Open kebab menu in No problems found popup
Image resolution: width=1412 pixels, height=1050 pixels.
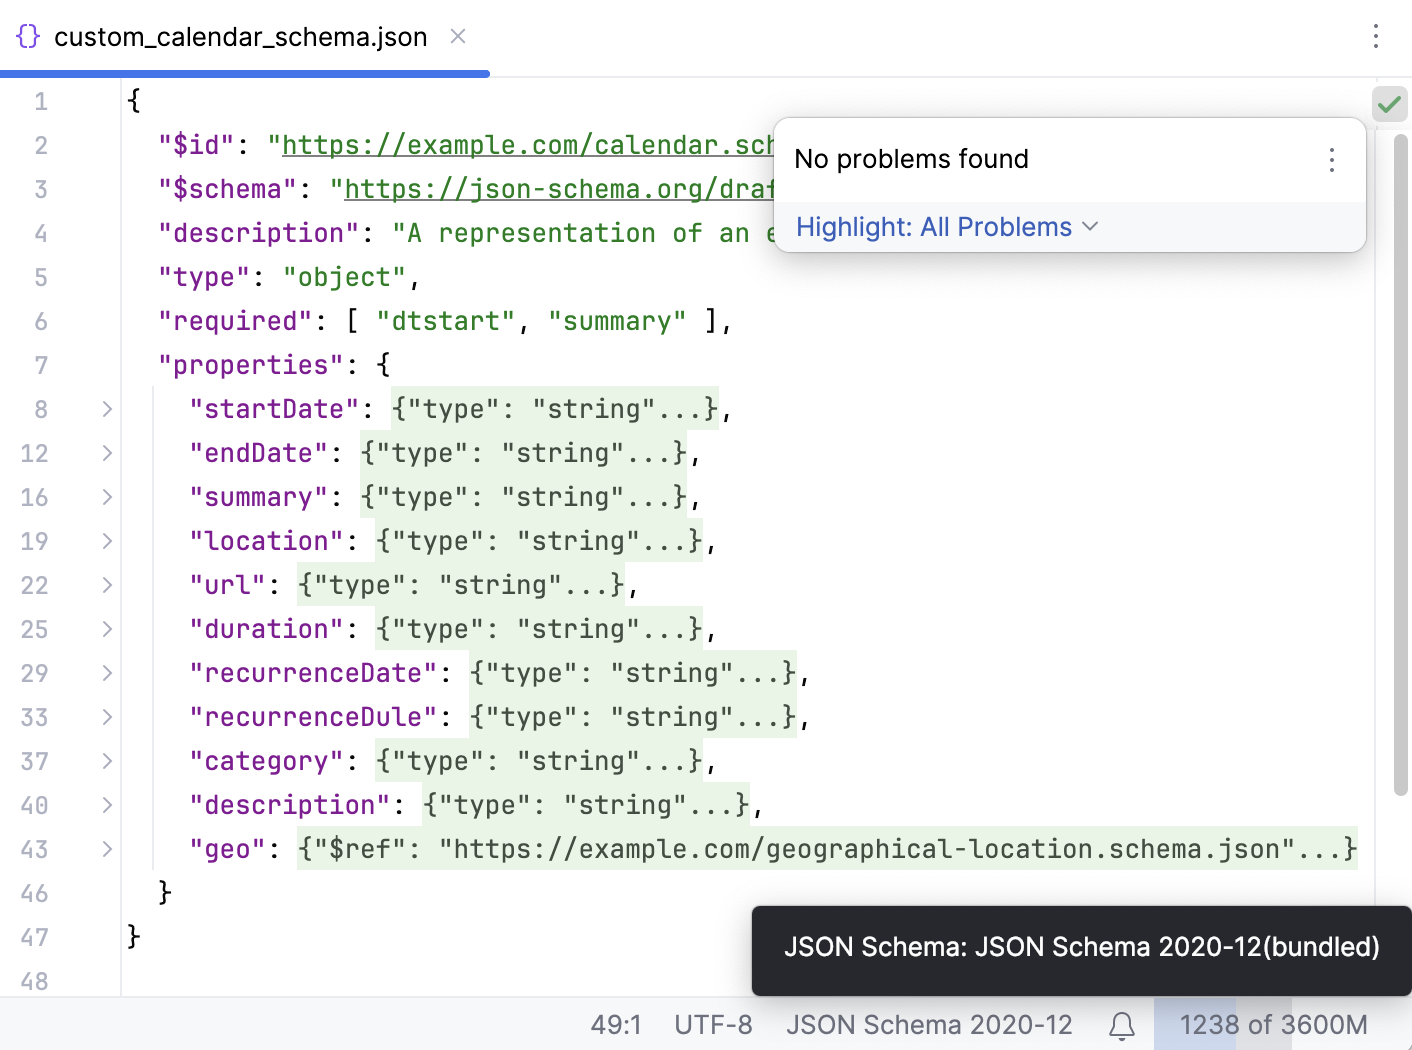(1331, 159)
